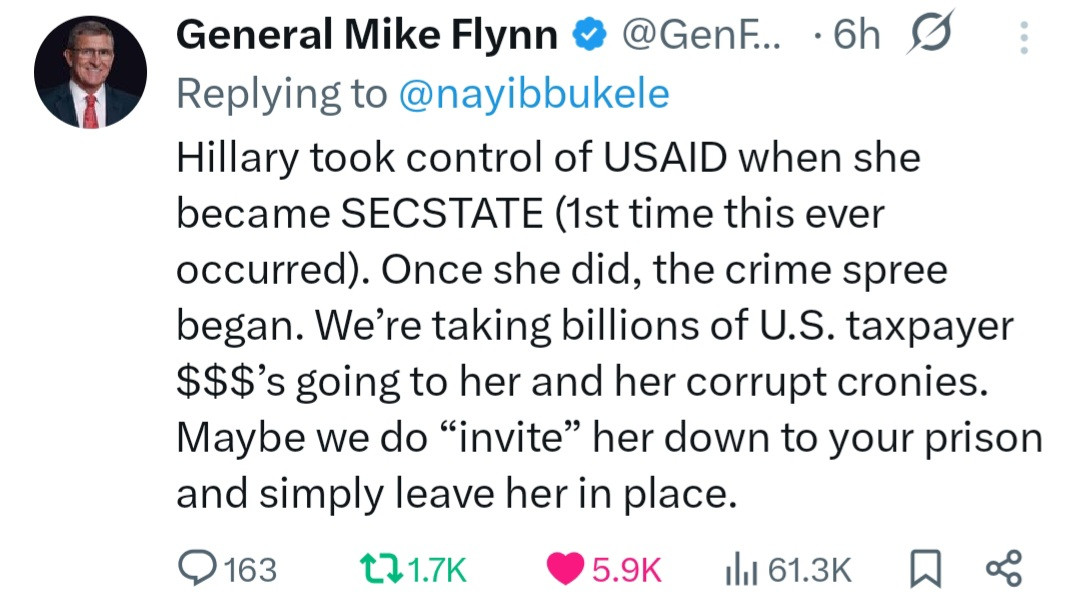
Task: Click the 163 replies count
Action: tap(250, 570)
